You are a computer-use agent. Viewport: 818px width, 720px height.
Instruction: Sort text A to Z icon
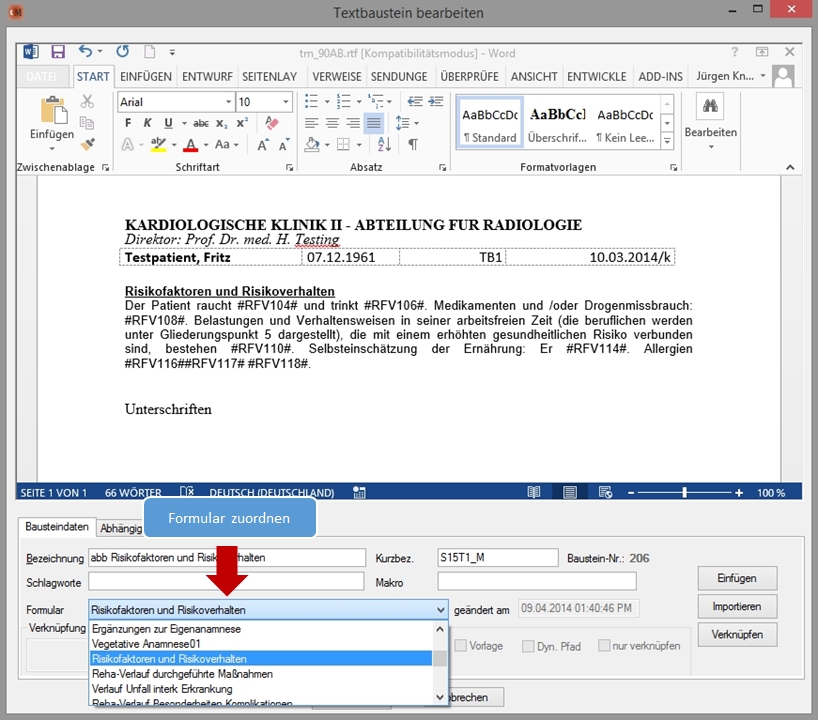click(384, 144)
